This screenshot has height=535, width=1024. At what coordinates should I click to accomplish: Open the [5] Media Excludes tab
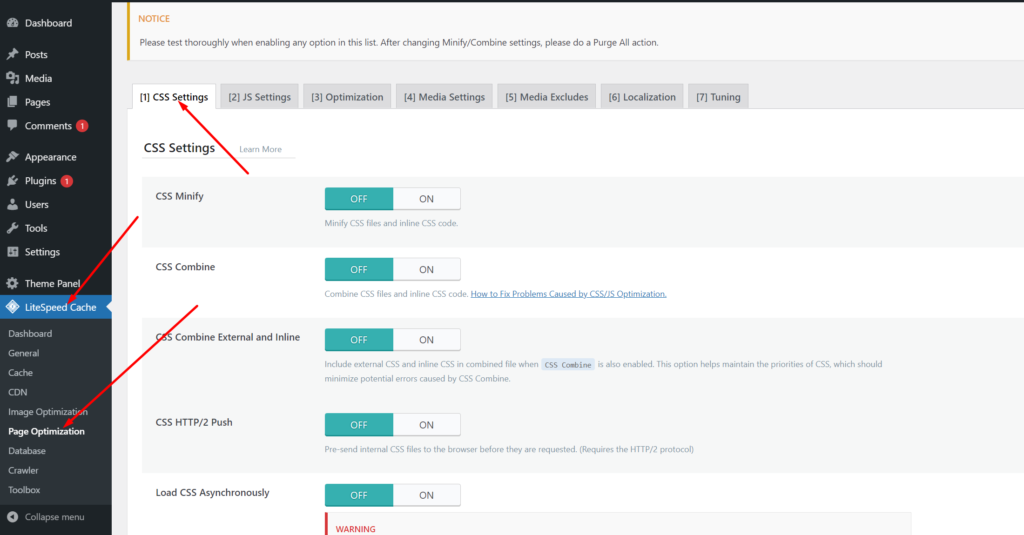547,97
